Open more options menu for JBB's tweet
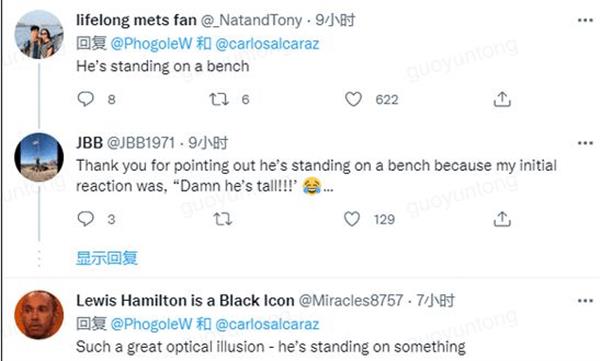Viewport: 600px width, 361px height. [585, 143]
